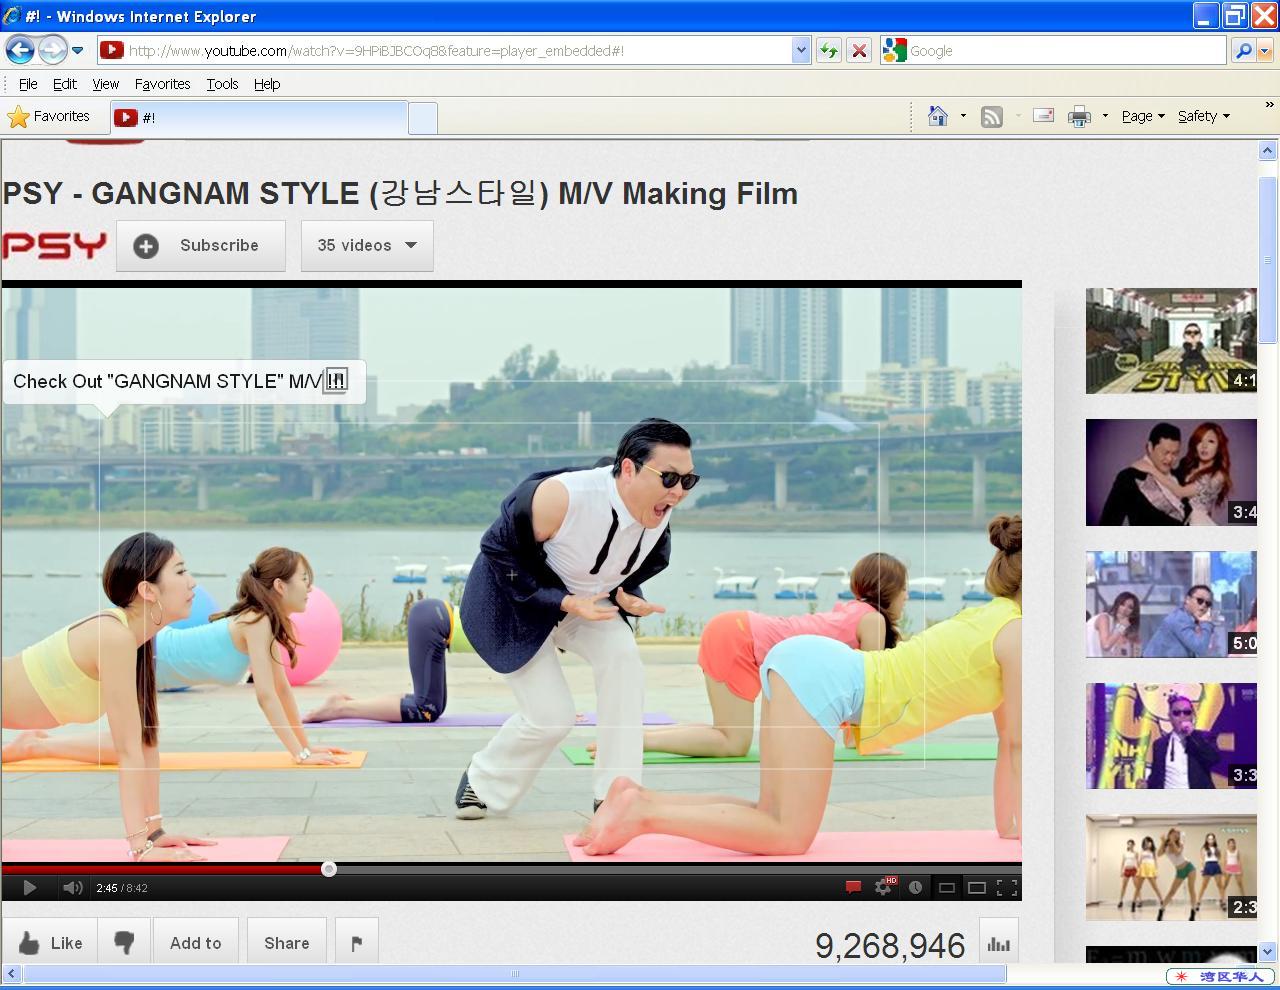Open the File menu

pyautogui.click(x=28, y=84)
